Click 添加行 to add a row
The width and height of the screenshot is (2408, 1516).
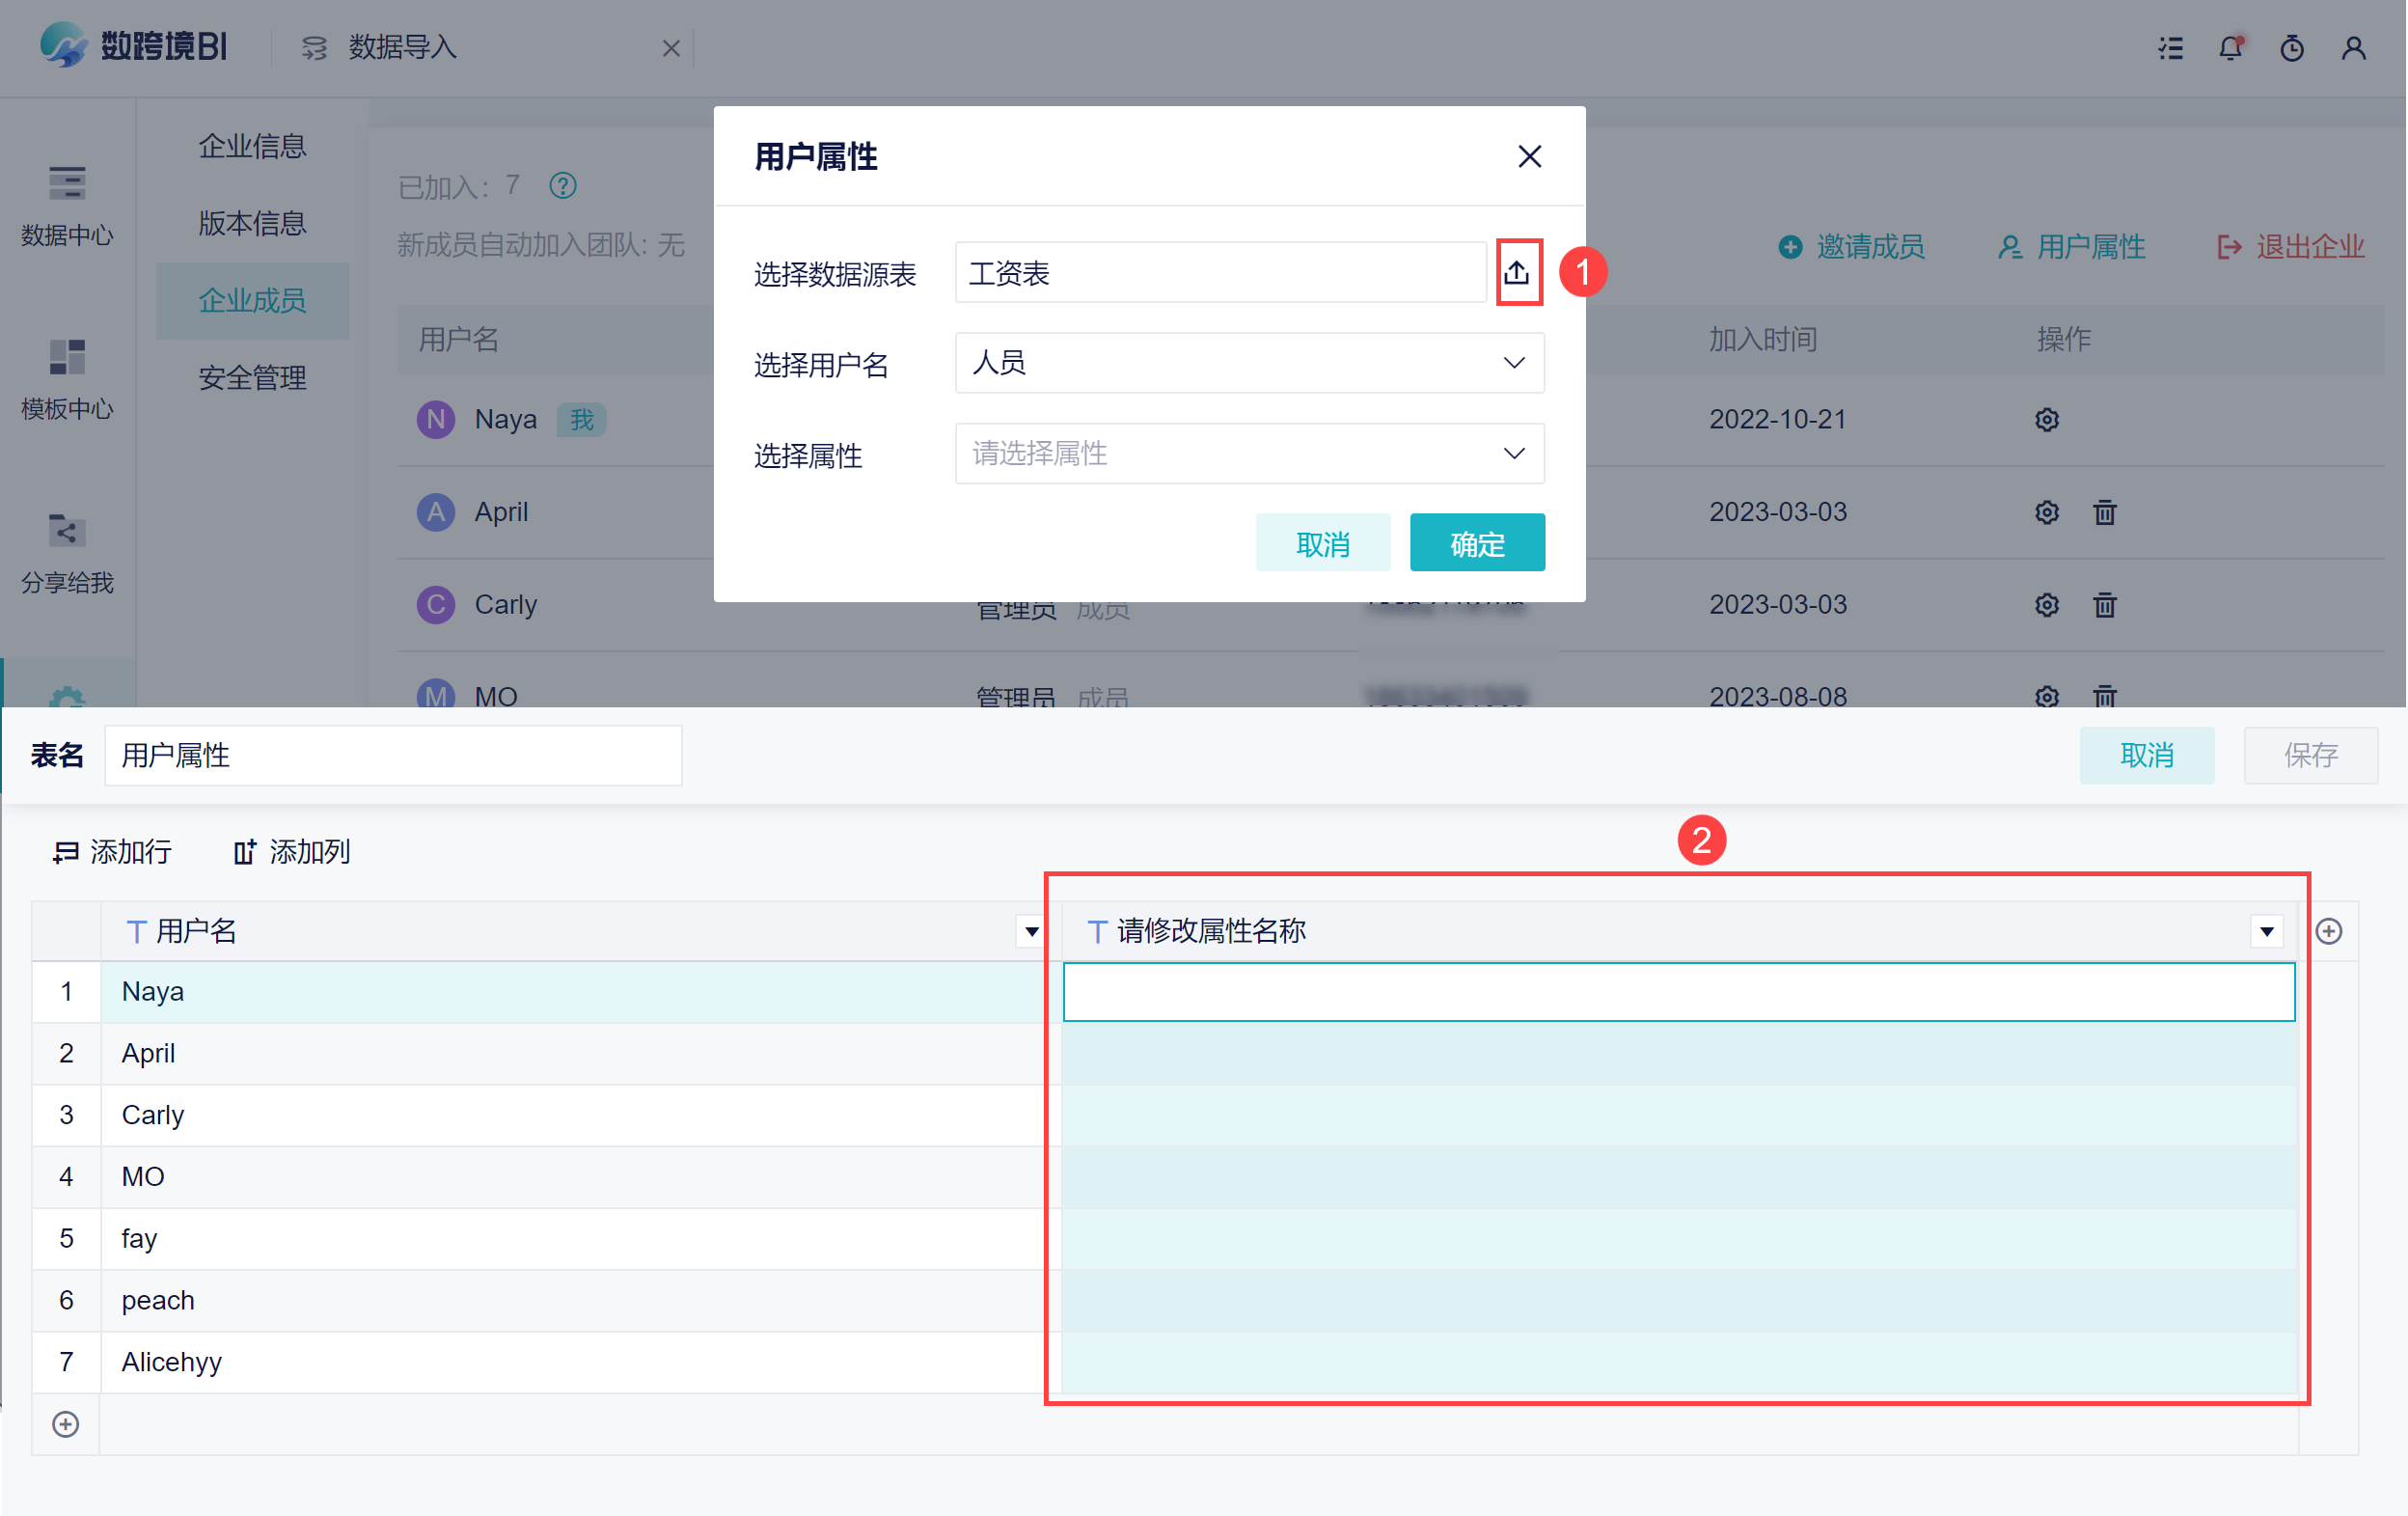[x=113, y=851]
